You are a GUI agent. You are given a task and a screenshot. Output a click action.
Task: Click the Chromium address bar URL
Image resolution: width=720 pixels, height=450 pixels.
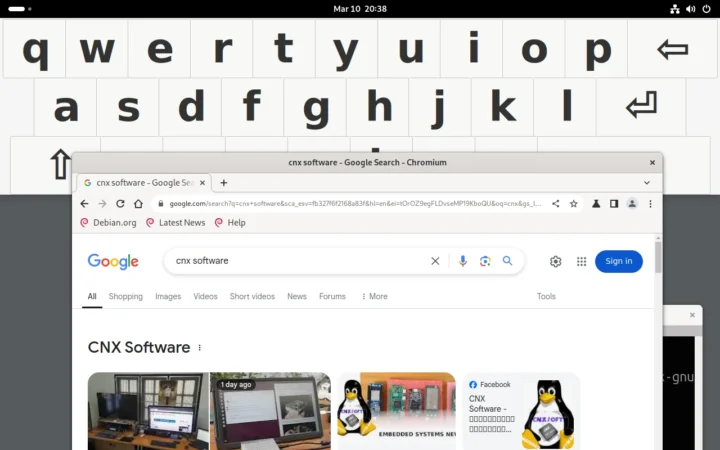(355, 203)
